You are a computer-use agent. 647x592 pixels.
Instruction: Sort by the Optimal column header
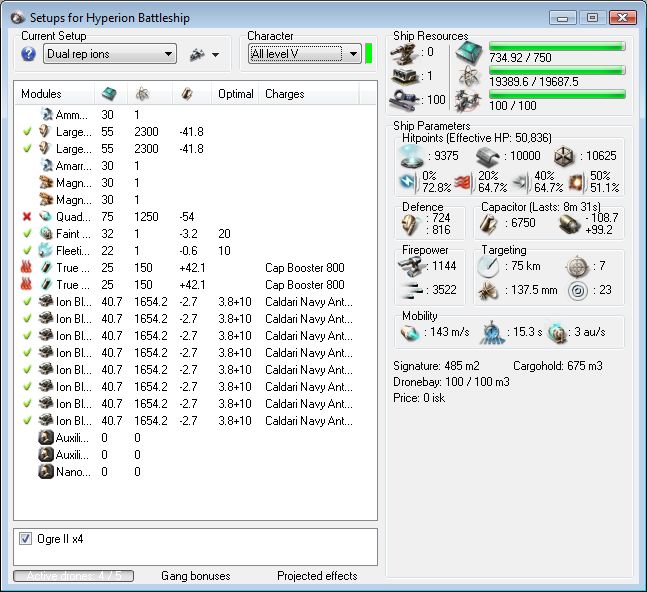pos(236,94)
